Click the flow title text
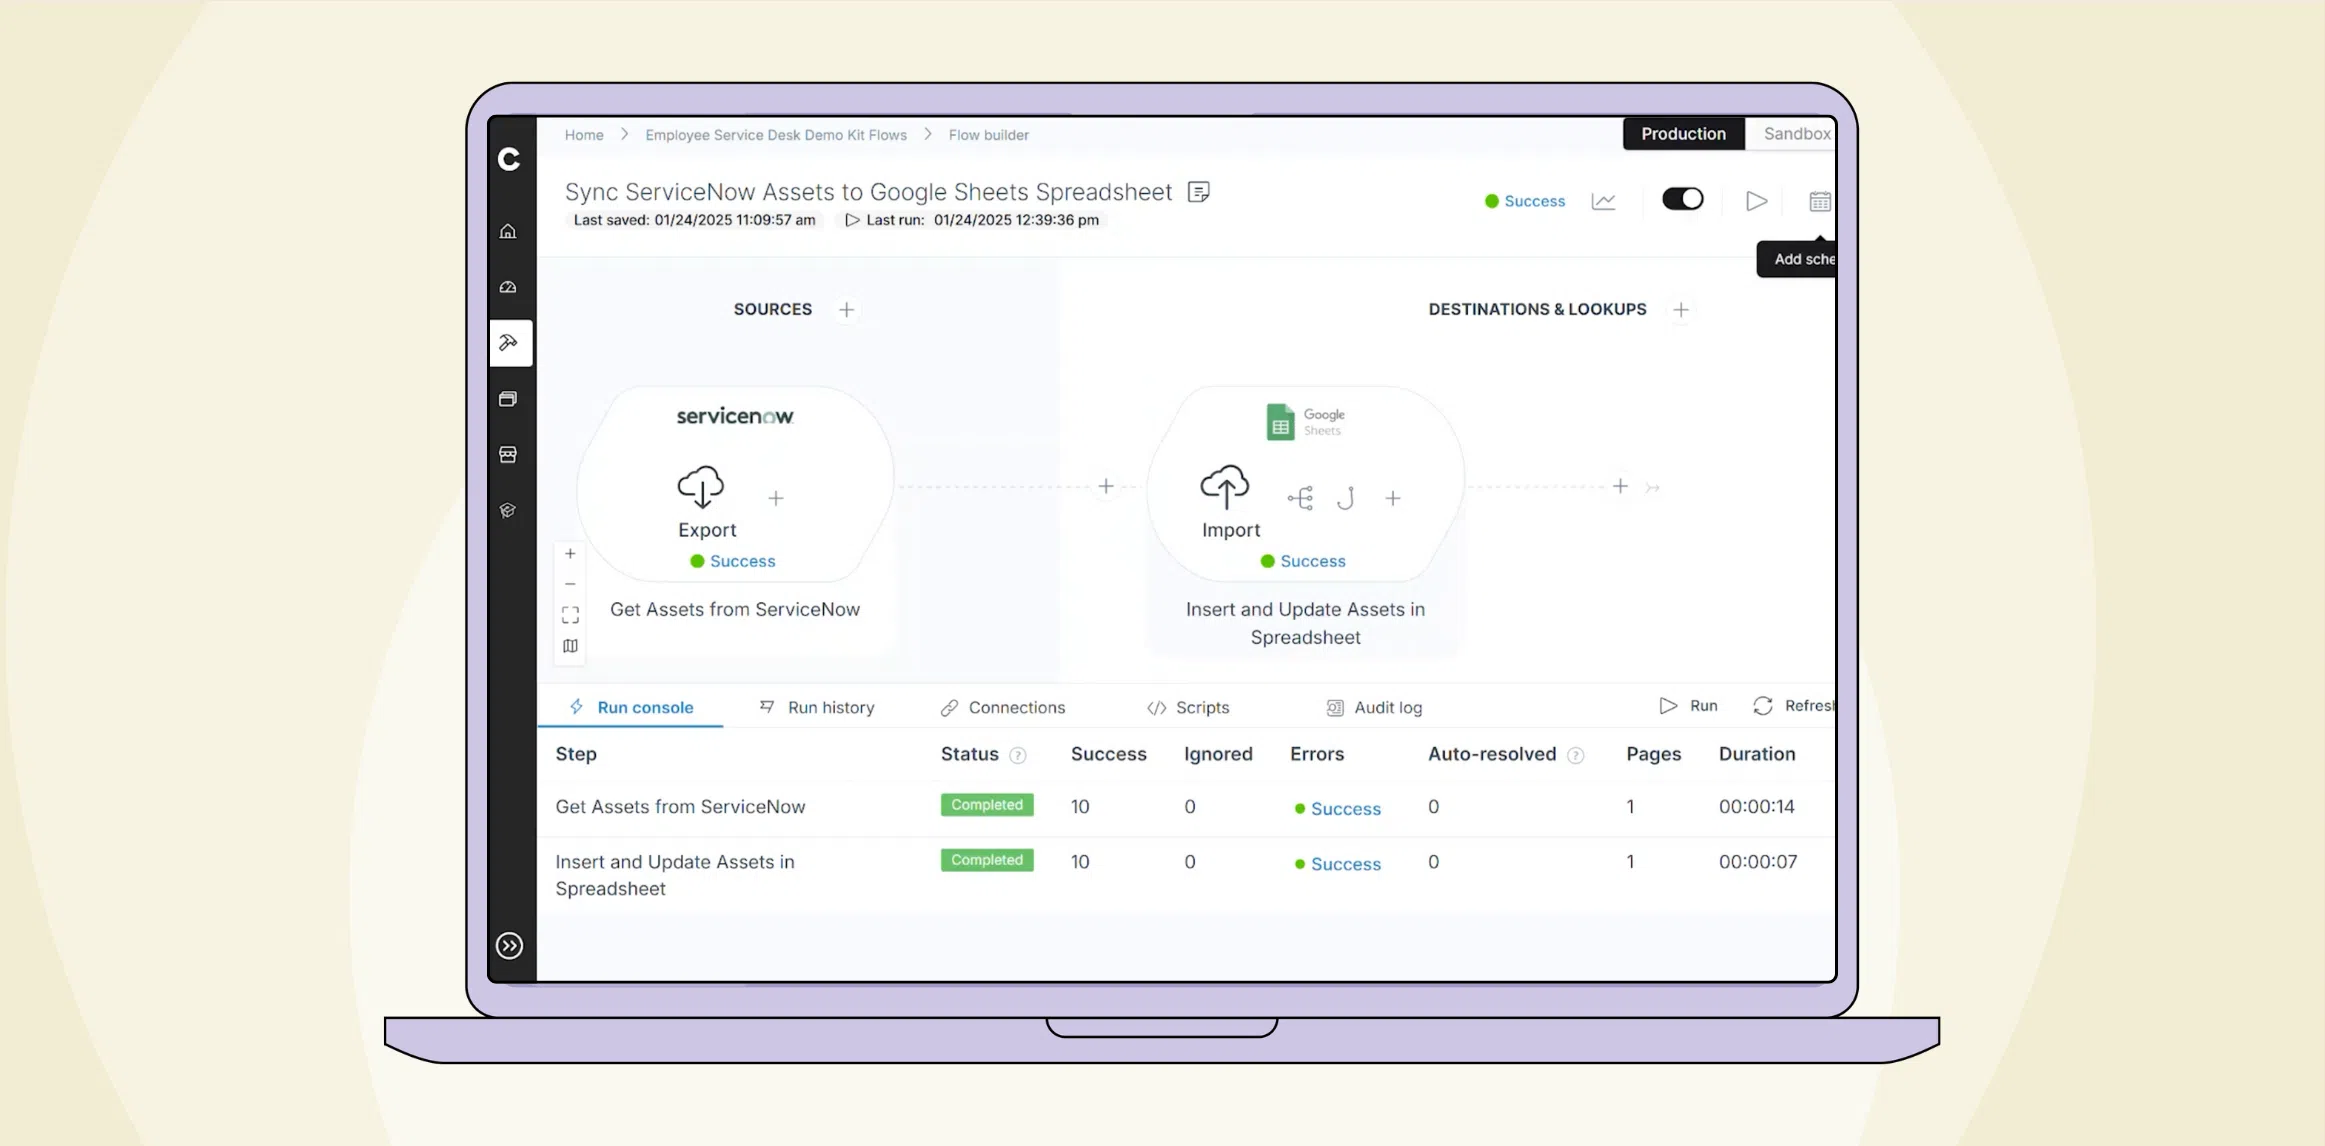This screenshot has height=1146, width=2325. (x=868, y=192)
